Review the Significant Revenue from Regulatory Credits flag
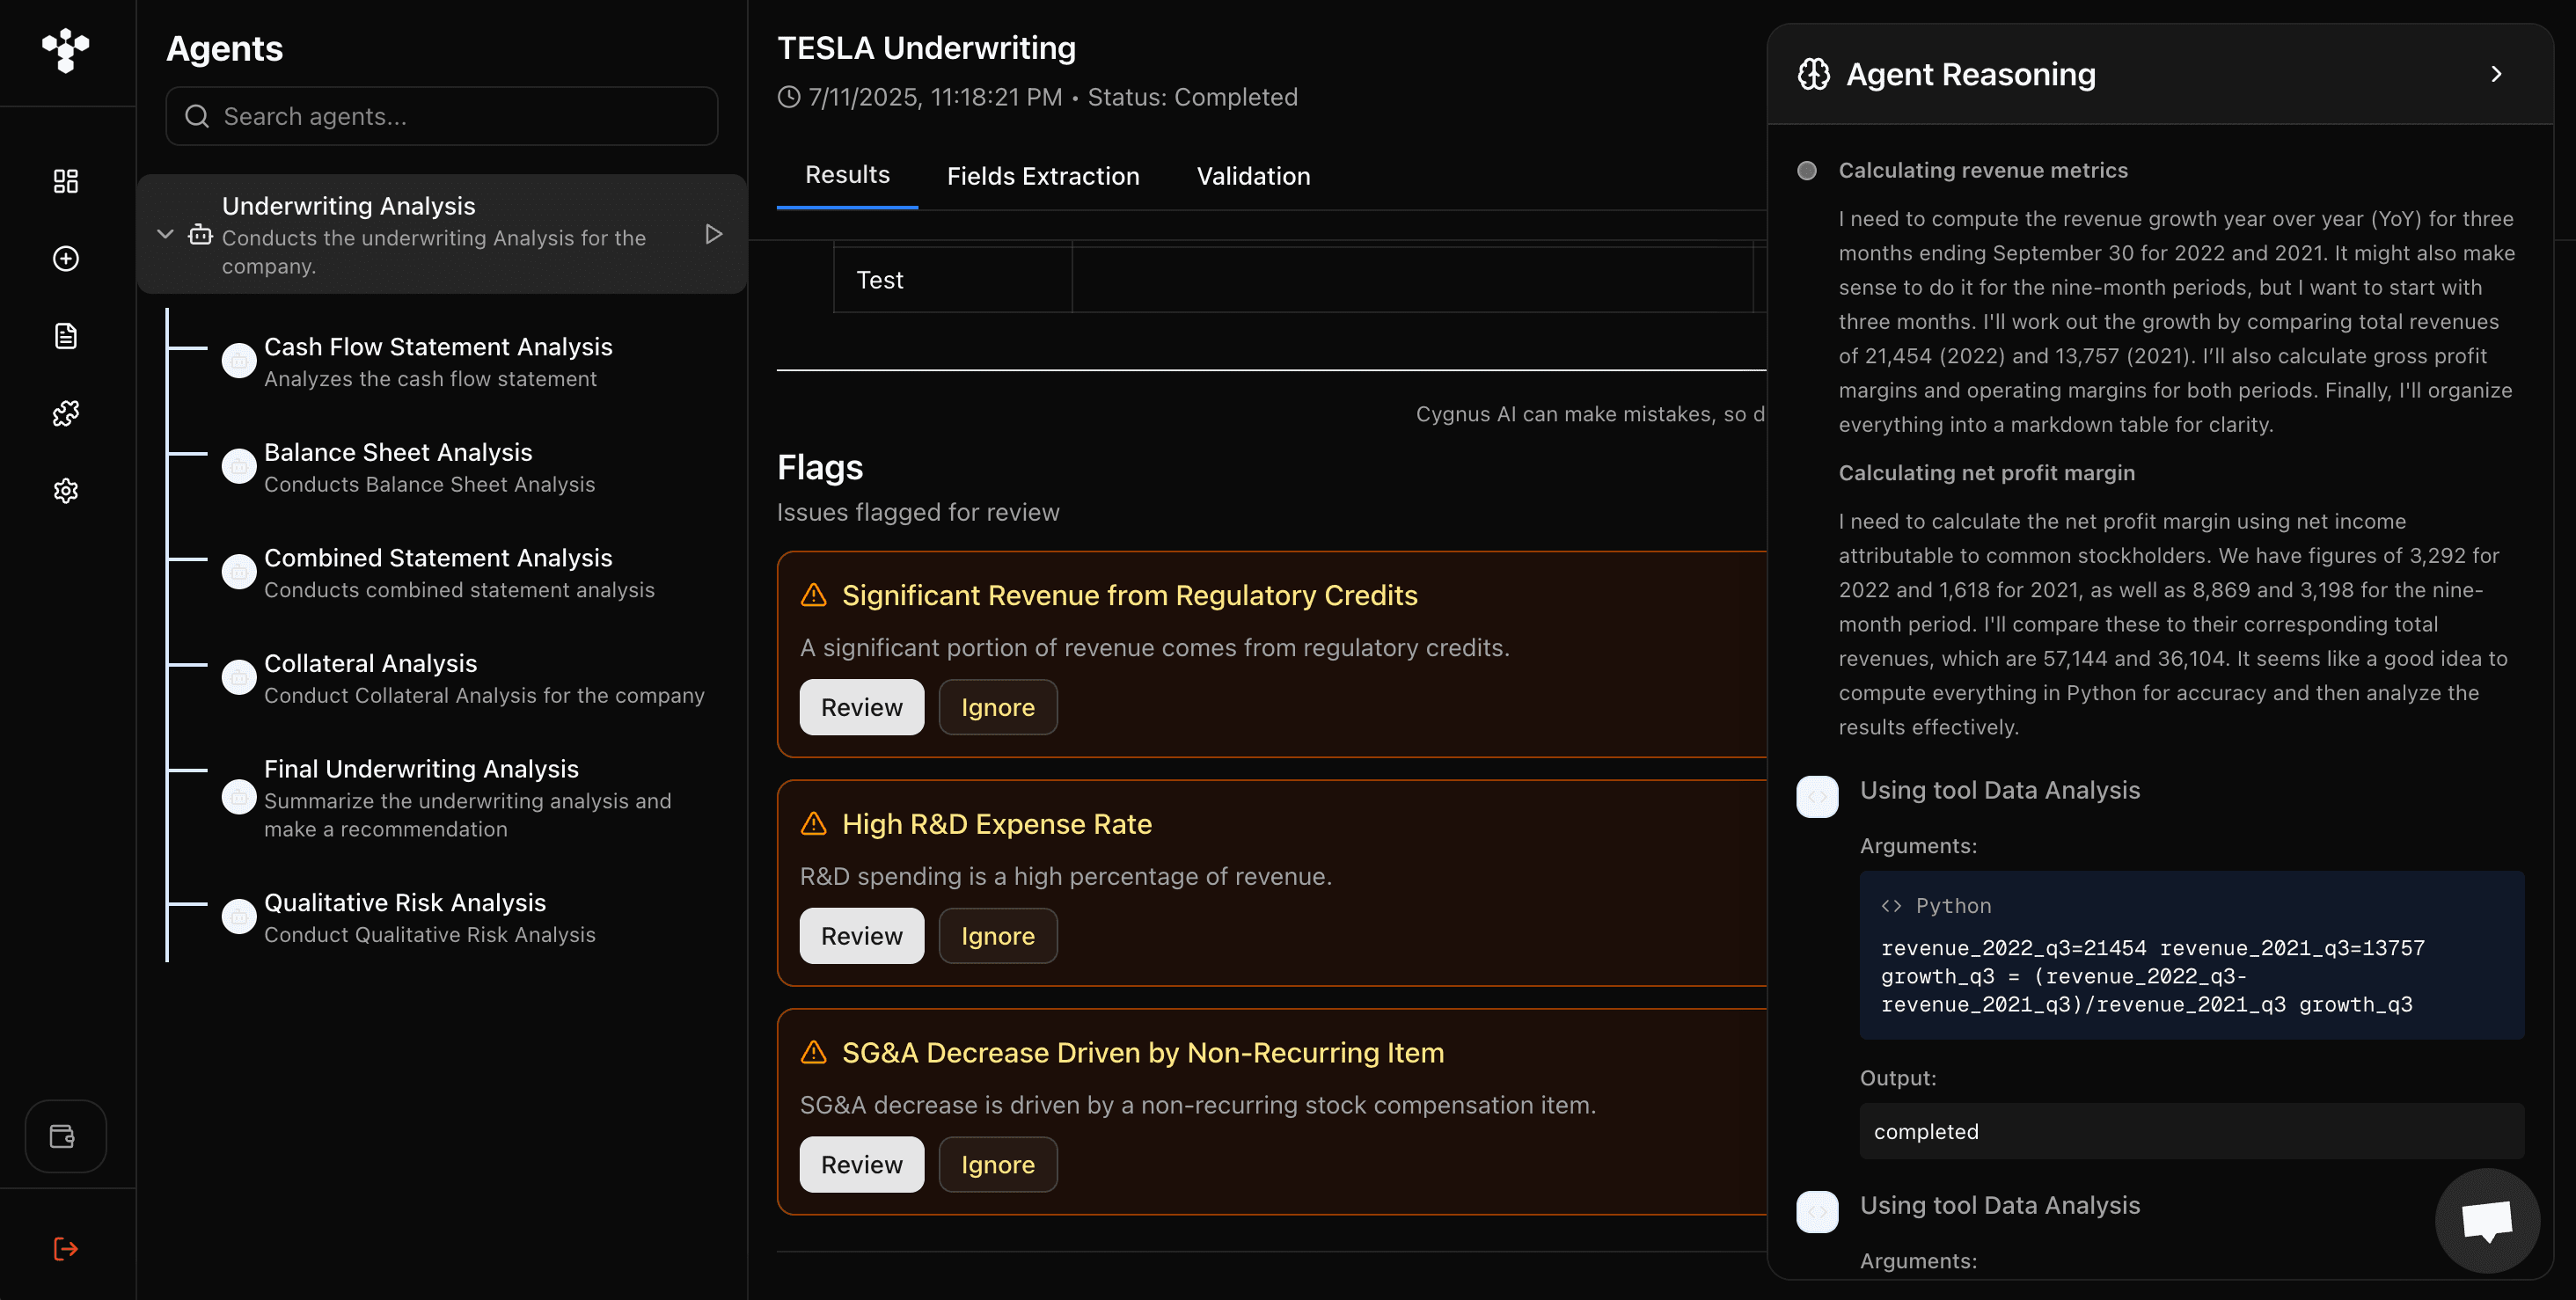Image resolution: width=2576 pixels, height=1300 pixels. point(861,707)
